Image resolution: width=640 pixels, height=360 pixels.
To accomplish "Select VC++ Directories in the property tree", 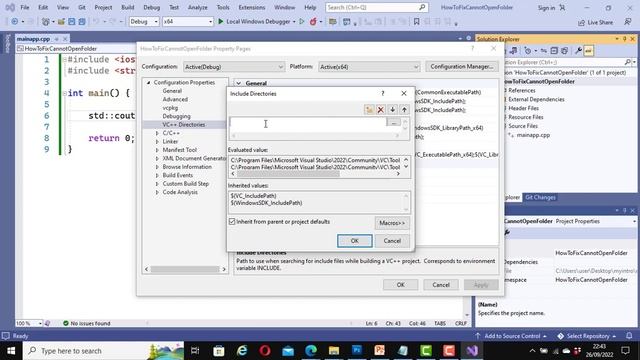I will click(184, 124).
